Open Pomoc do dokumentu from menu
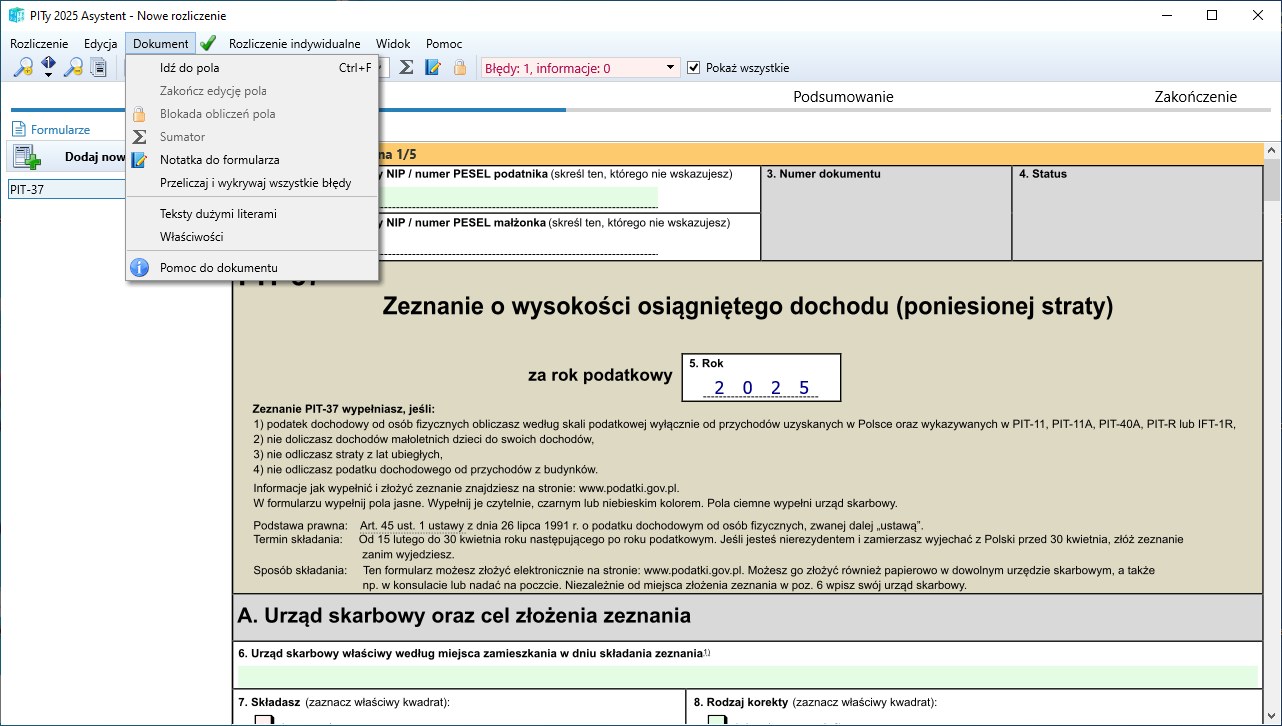This screenshot has height=726, width=1282. coord(218,268)
